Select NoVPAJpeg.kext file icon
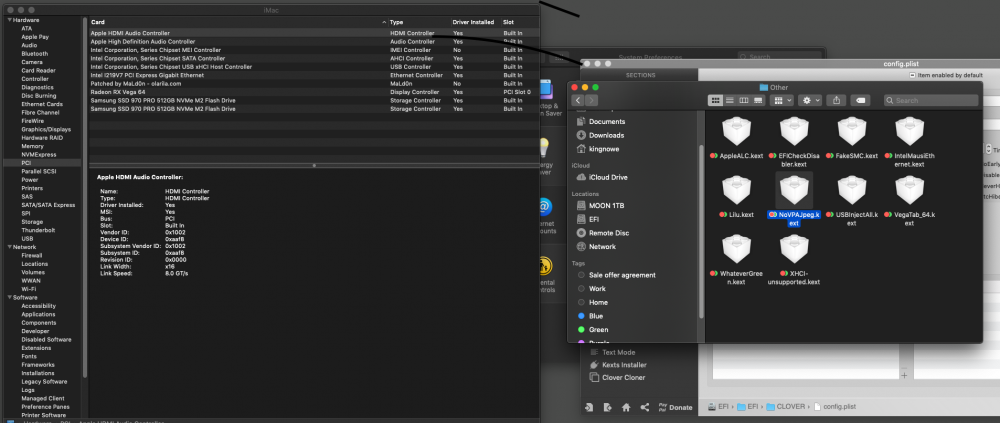1000x423 pixels. 794,190
